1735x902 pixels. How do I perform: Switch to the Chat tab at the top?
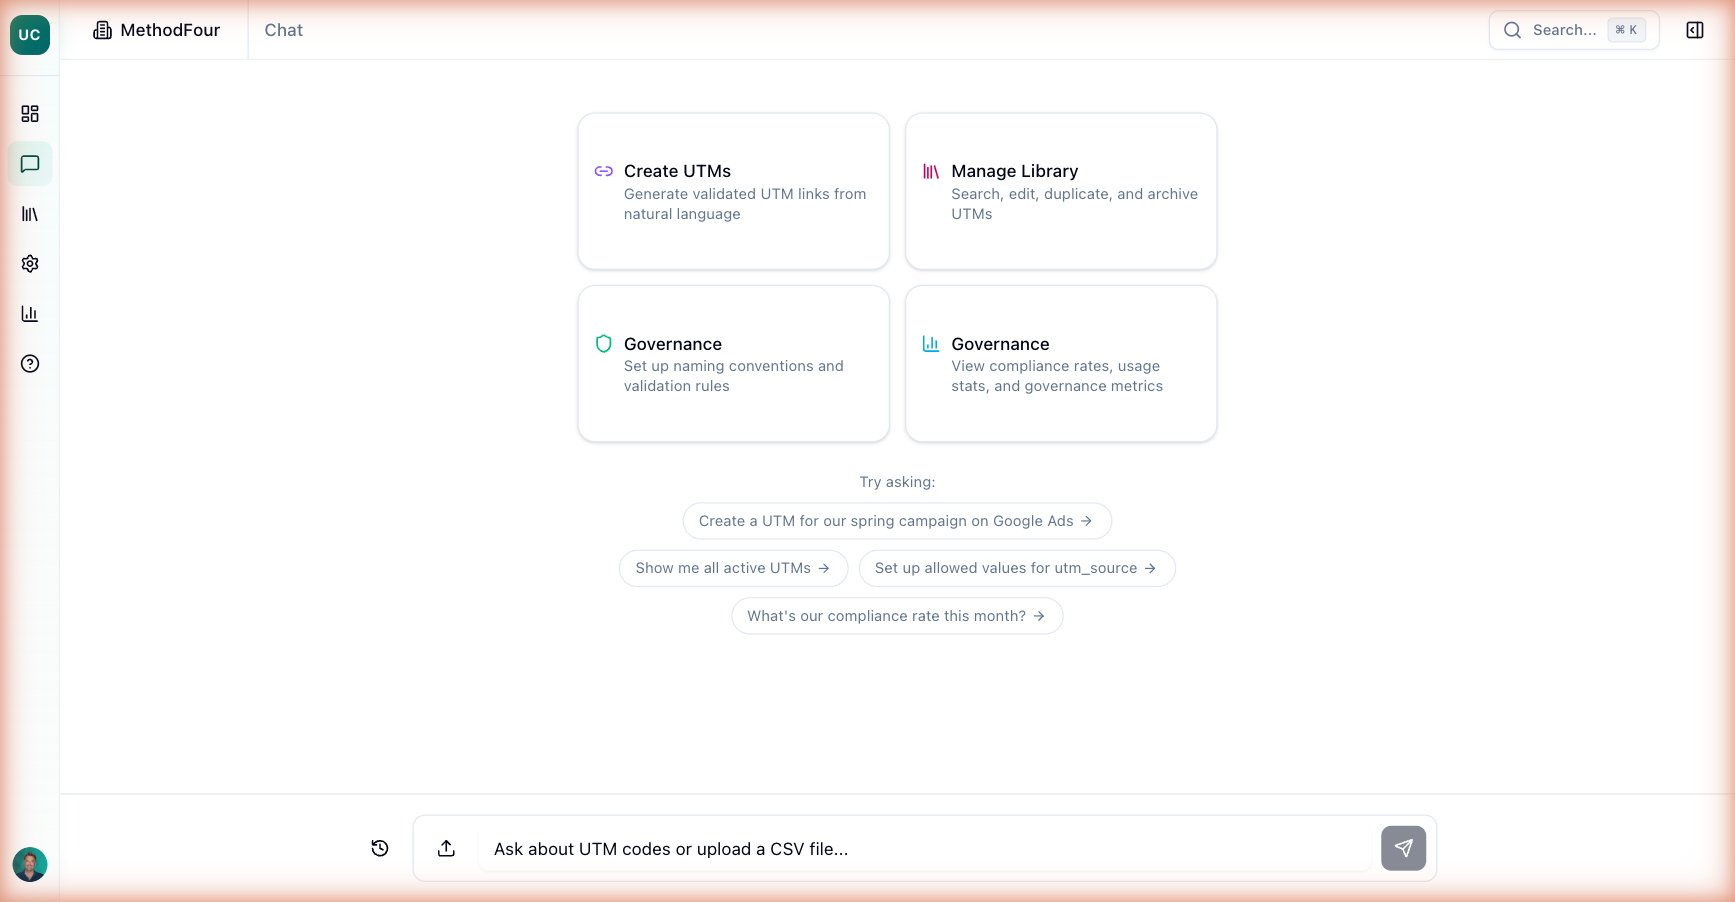[x=283, y=30]
